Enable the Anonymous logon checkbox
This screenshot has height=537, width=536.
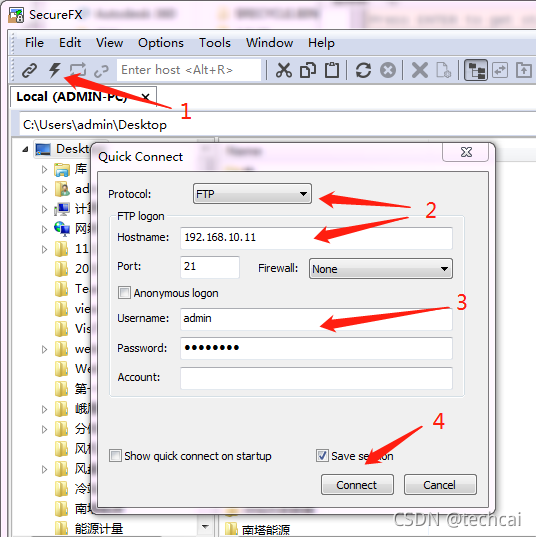124,293
